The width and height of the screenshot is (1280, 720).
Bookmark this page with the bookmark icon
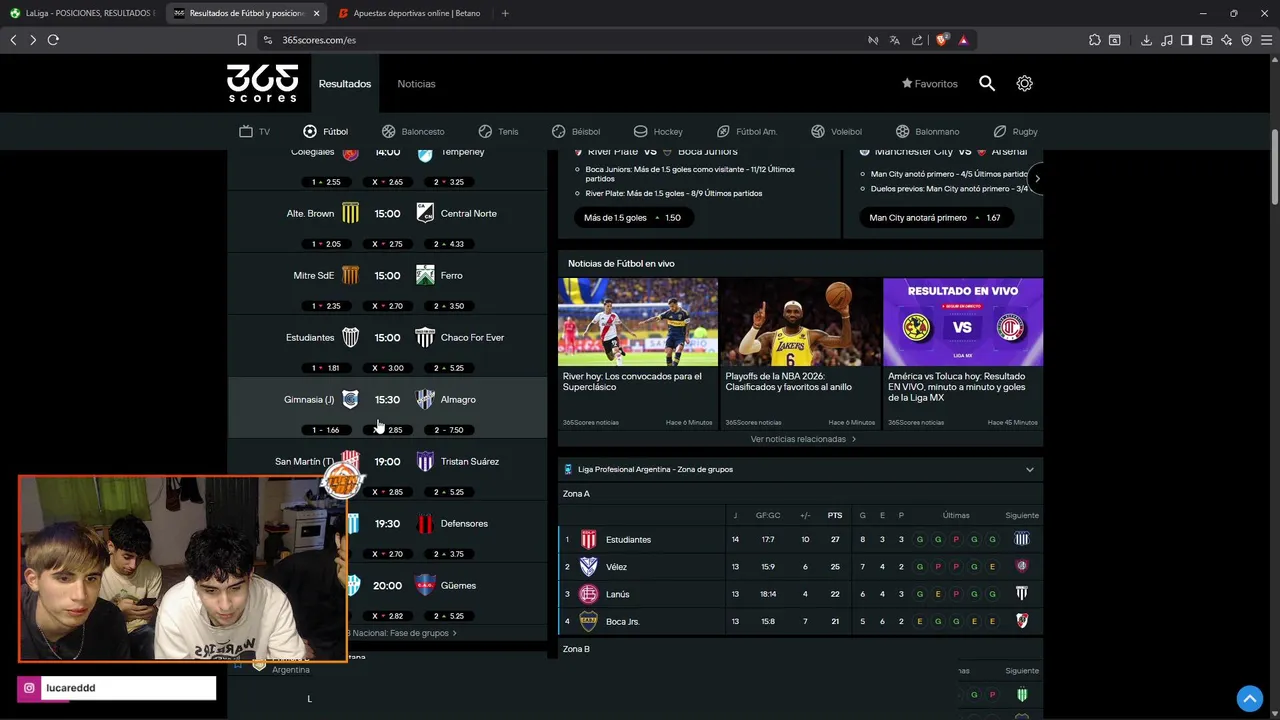tap(241, 40)
